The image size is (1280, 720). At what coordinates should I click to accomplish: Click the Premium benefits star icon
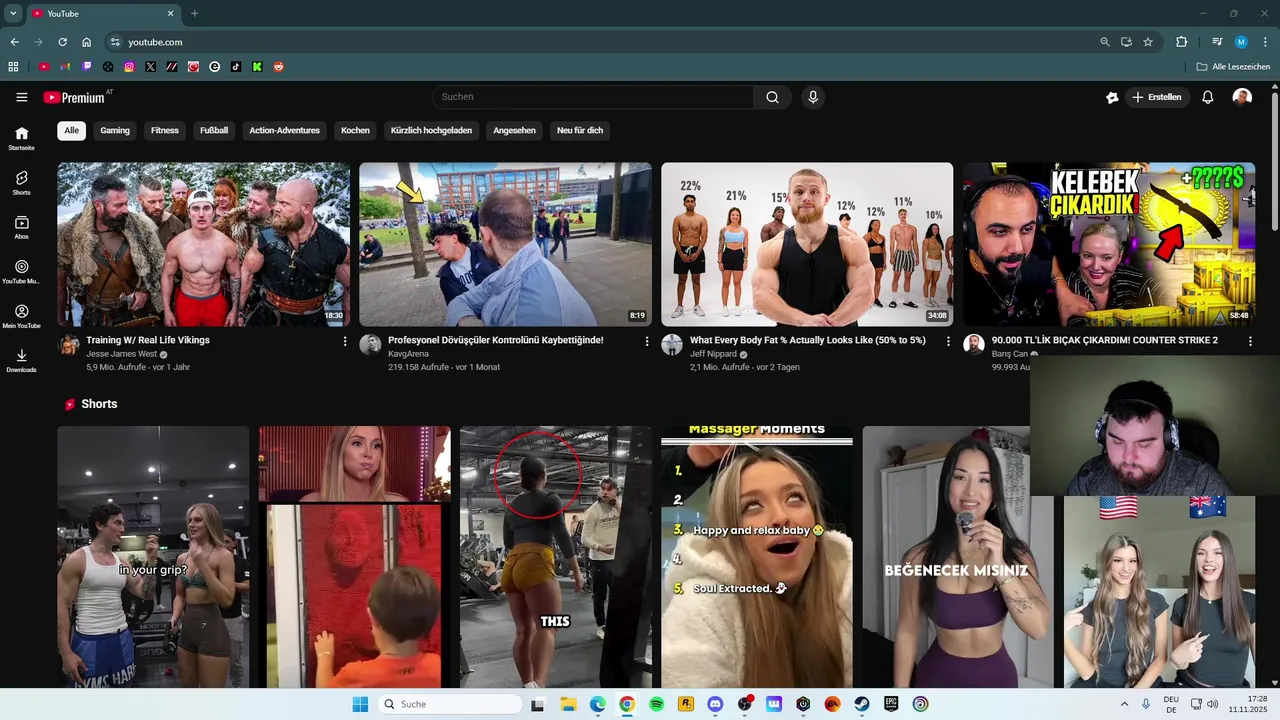1112,97
